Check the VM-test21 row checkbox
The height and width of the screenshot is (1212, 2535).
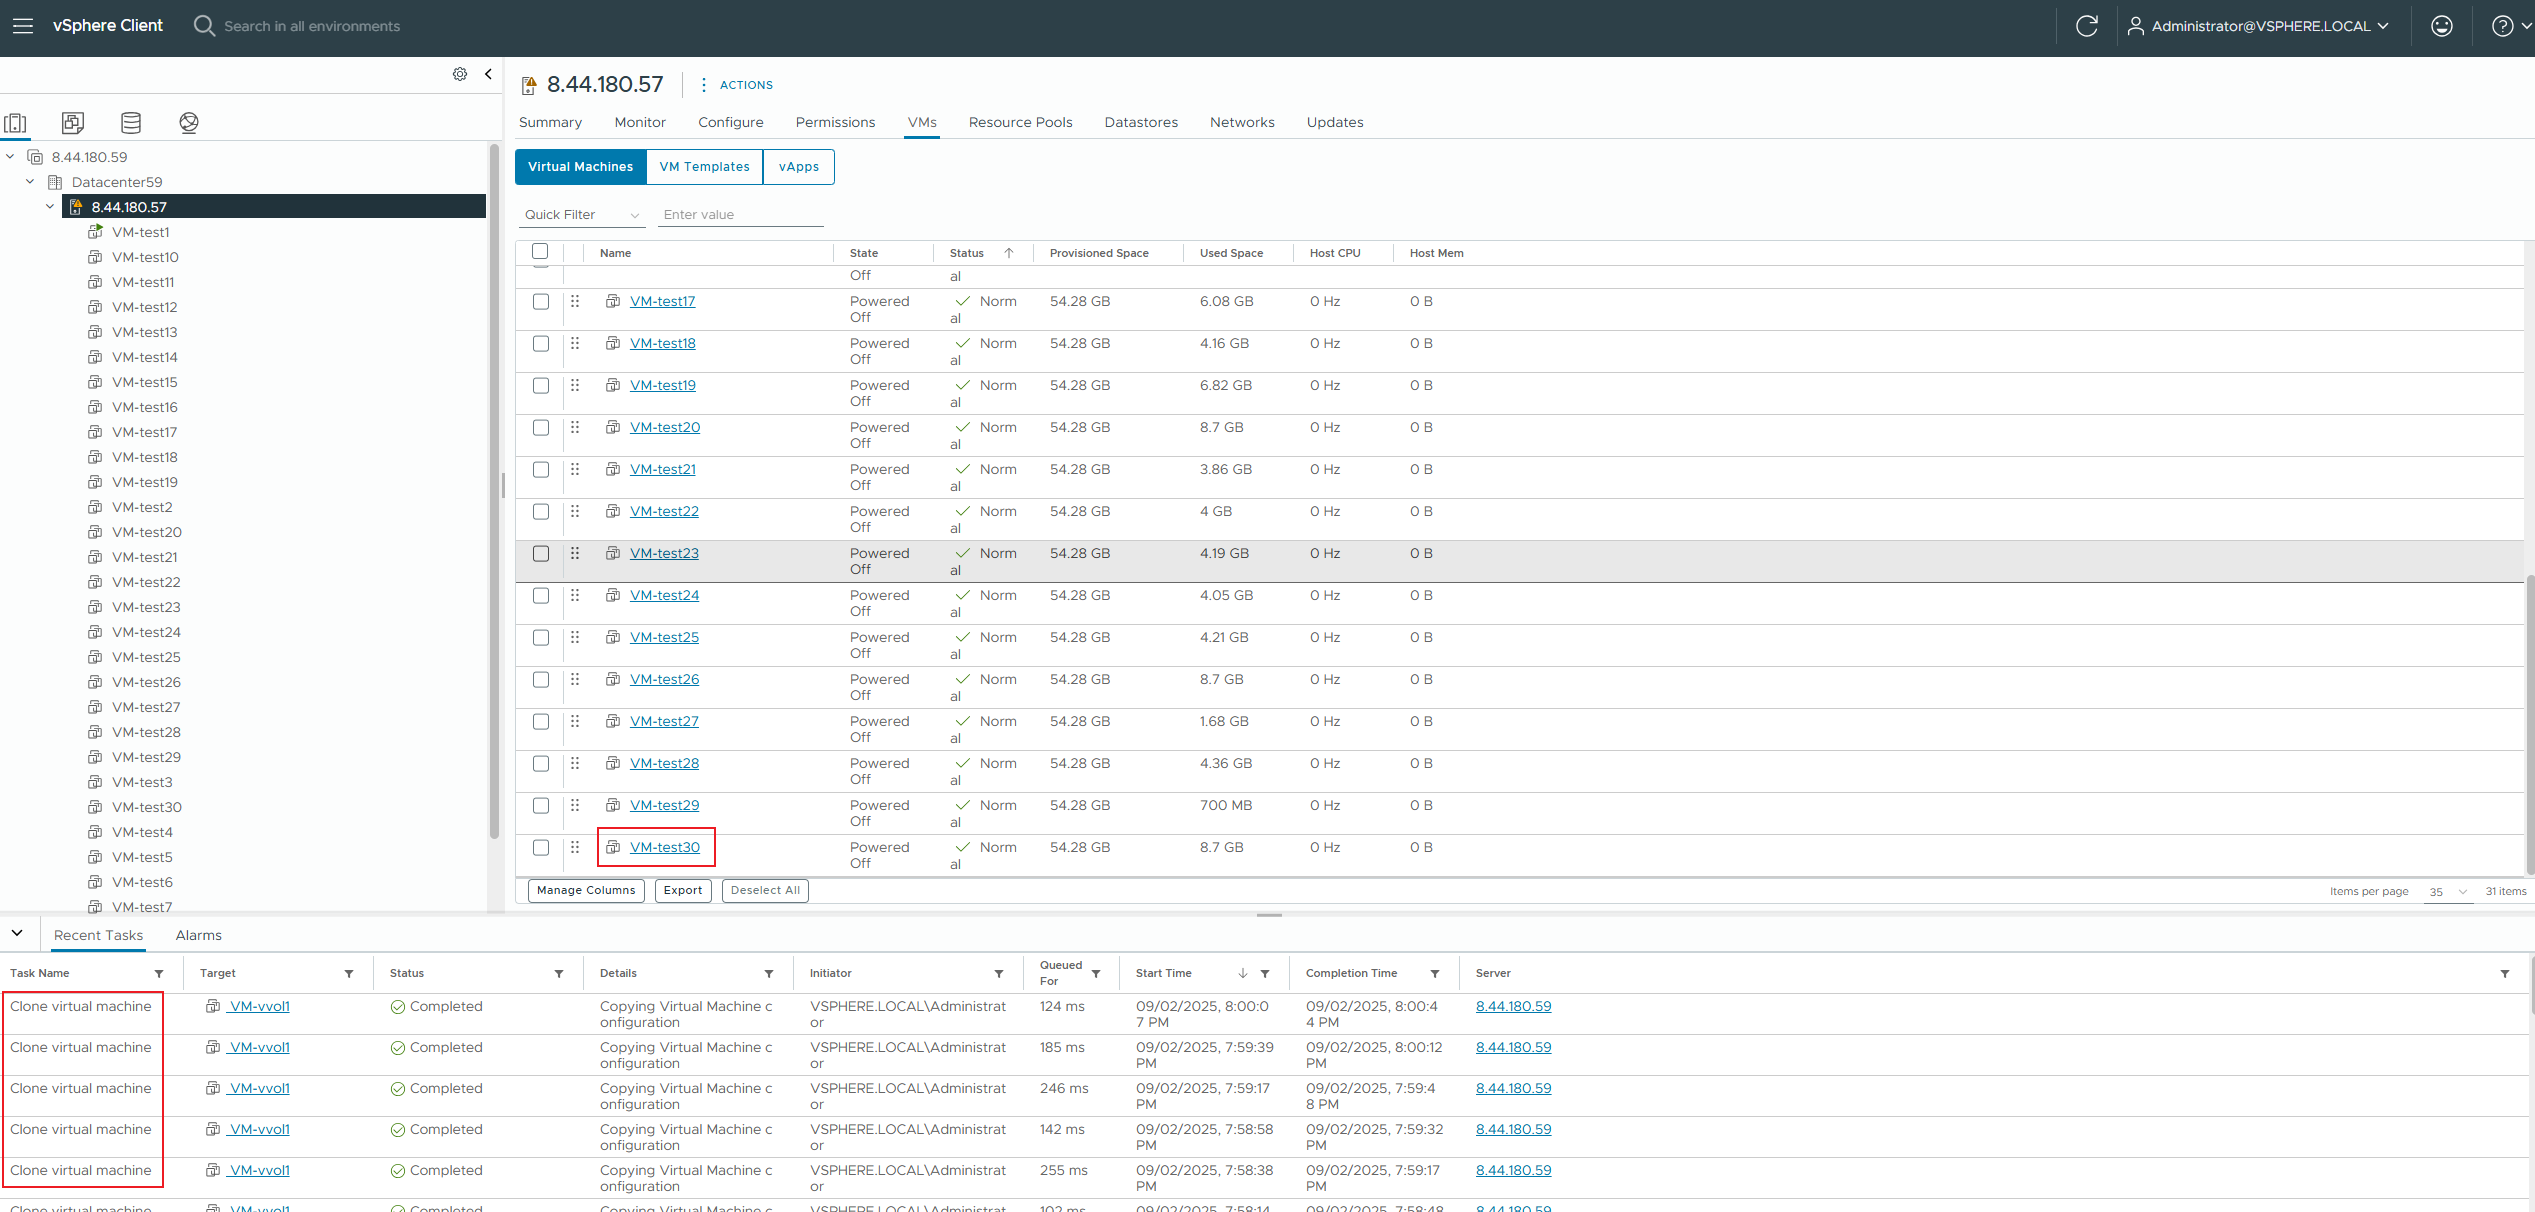tap(541, 470)
